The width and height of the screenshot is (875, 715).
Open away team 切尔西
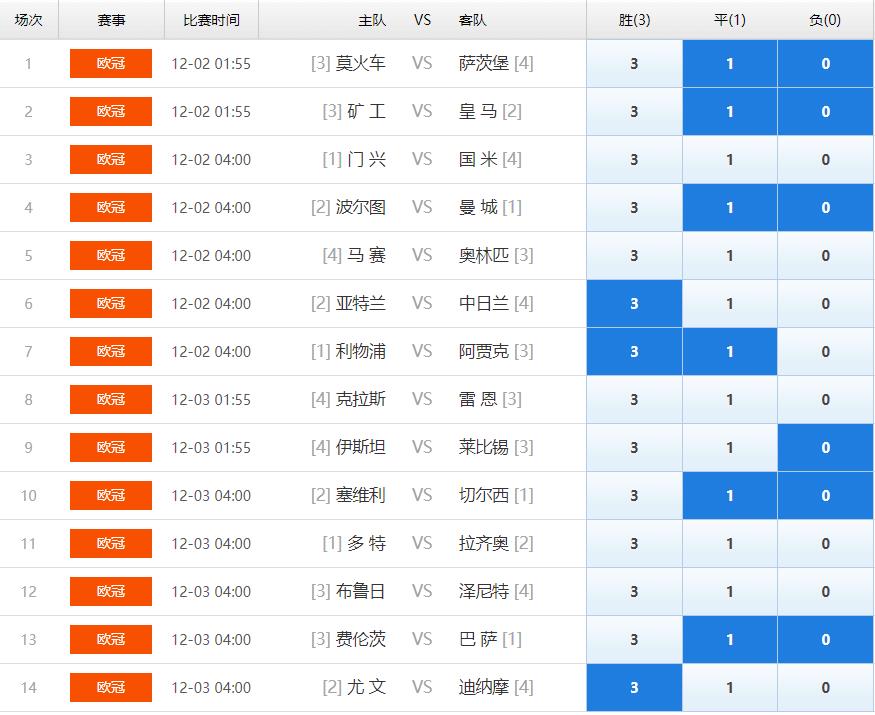(x=484, y=496)
